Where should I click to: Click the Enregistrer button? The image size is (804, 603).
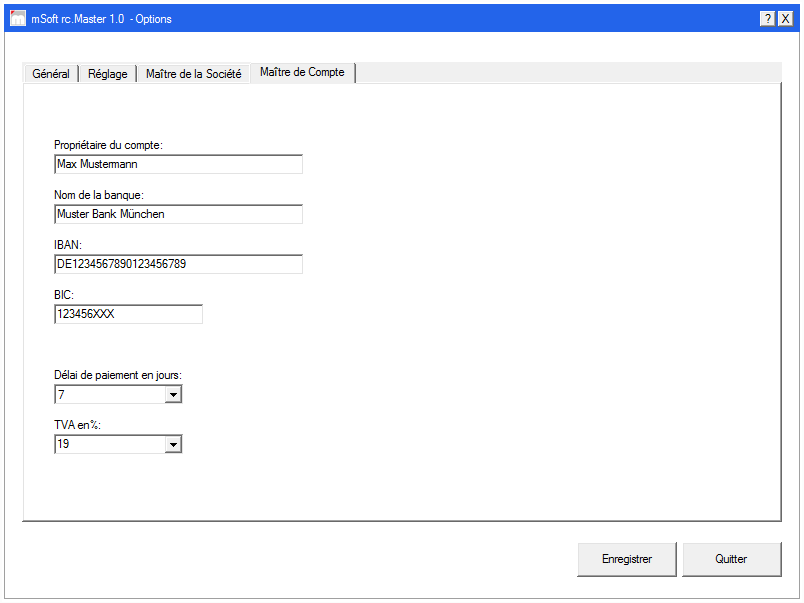pyautogui.click(x=627, y=559)
